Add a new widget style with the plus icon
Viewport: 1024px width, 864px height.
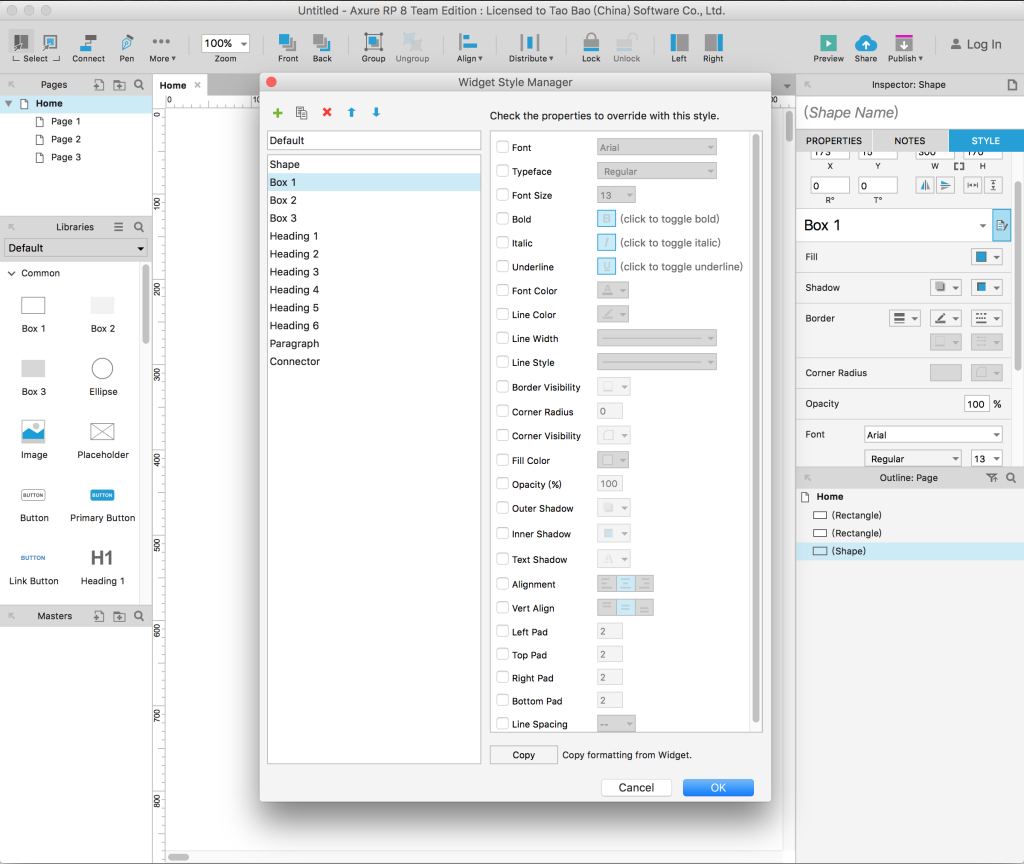278,112
